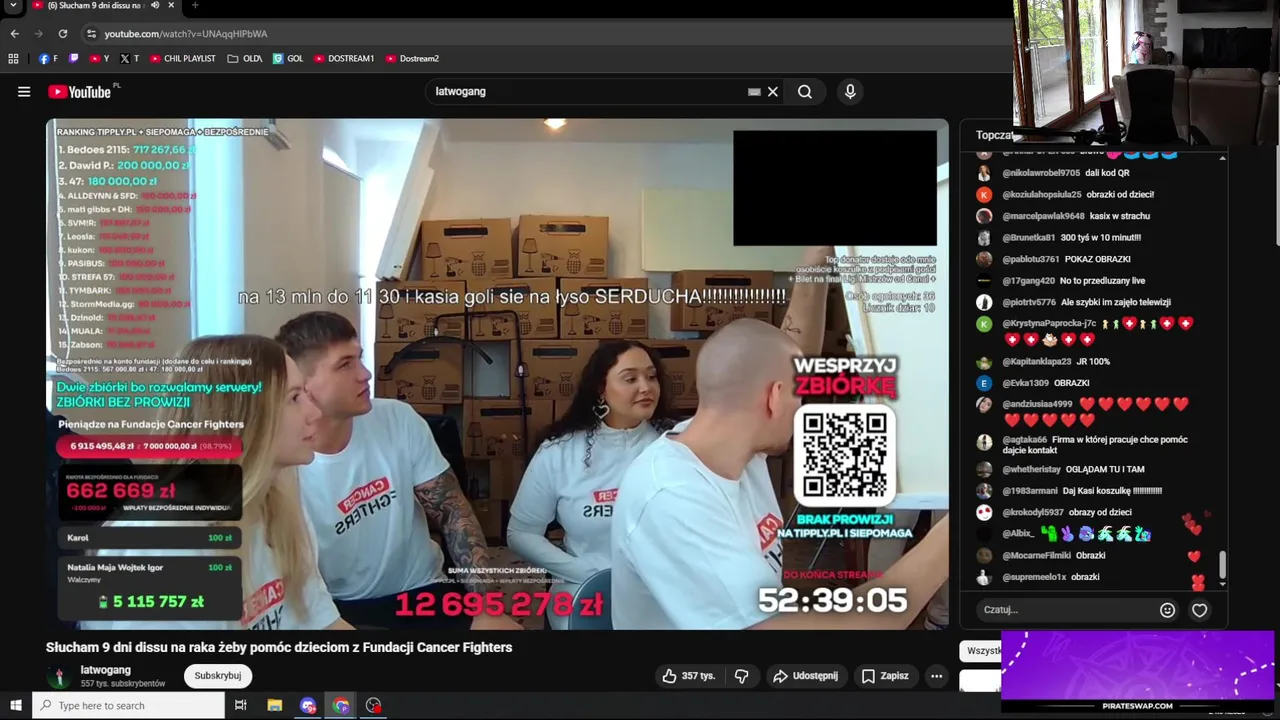Click chat message "dali kod QR"
This screenshot has height=720, width=1280.
1107,173
